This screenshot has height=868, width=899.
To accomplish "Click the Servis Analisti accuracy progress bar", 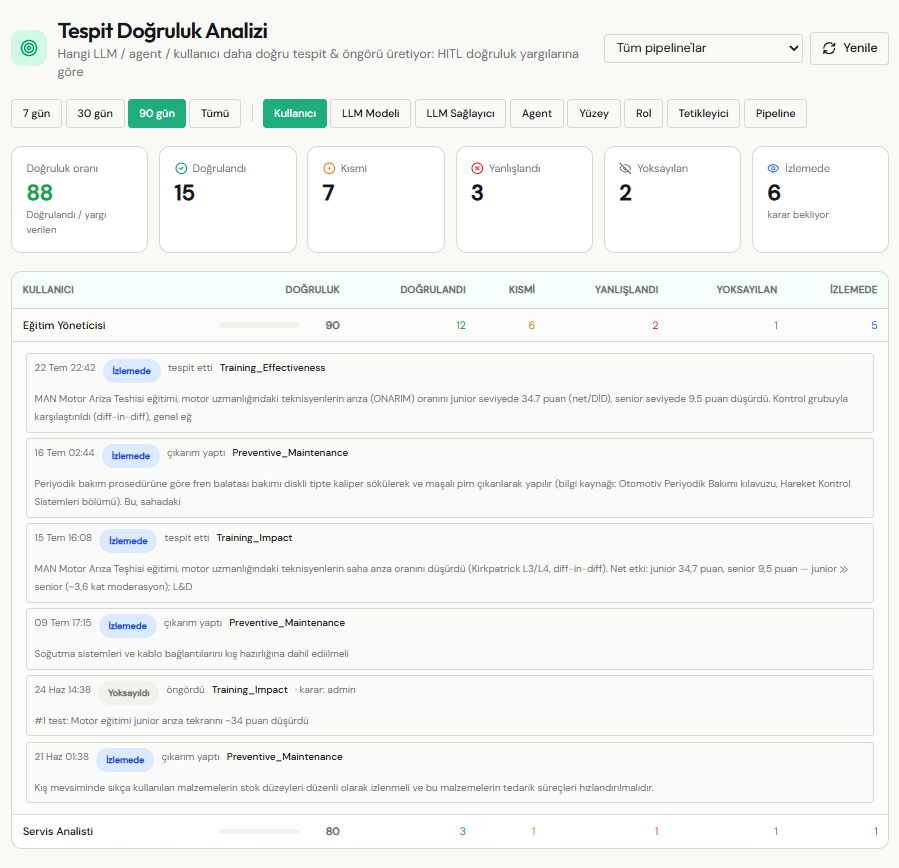I will click(259, 831).
